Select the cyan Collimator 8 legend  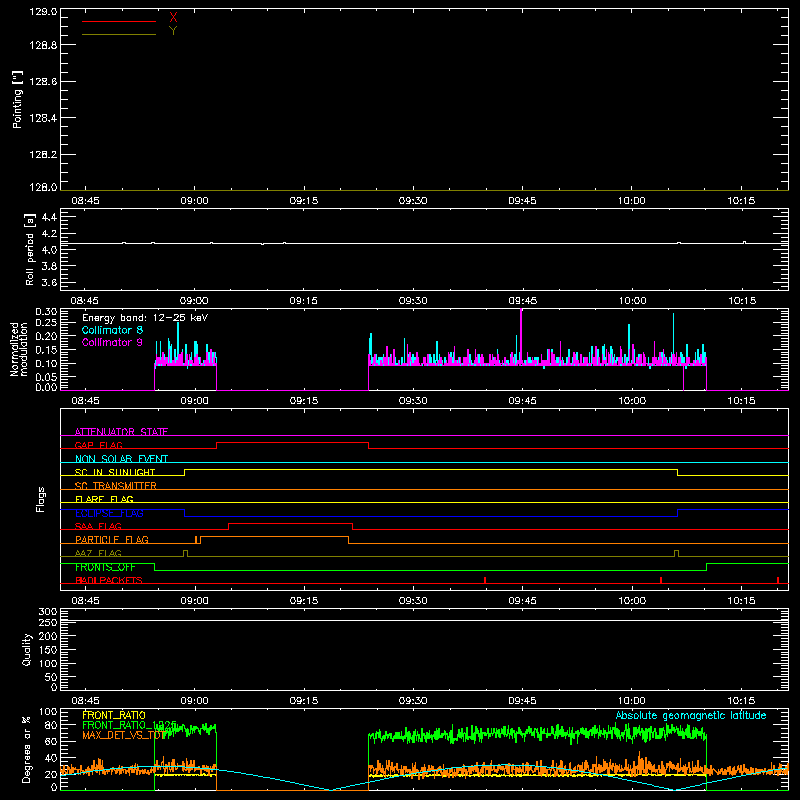(112, 330)
